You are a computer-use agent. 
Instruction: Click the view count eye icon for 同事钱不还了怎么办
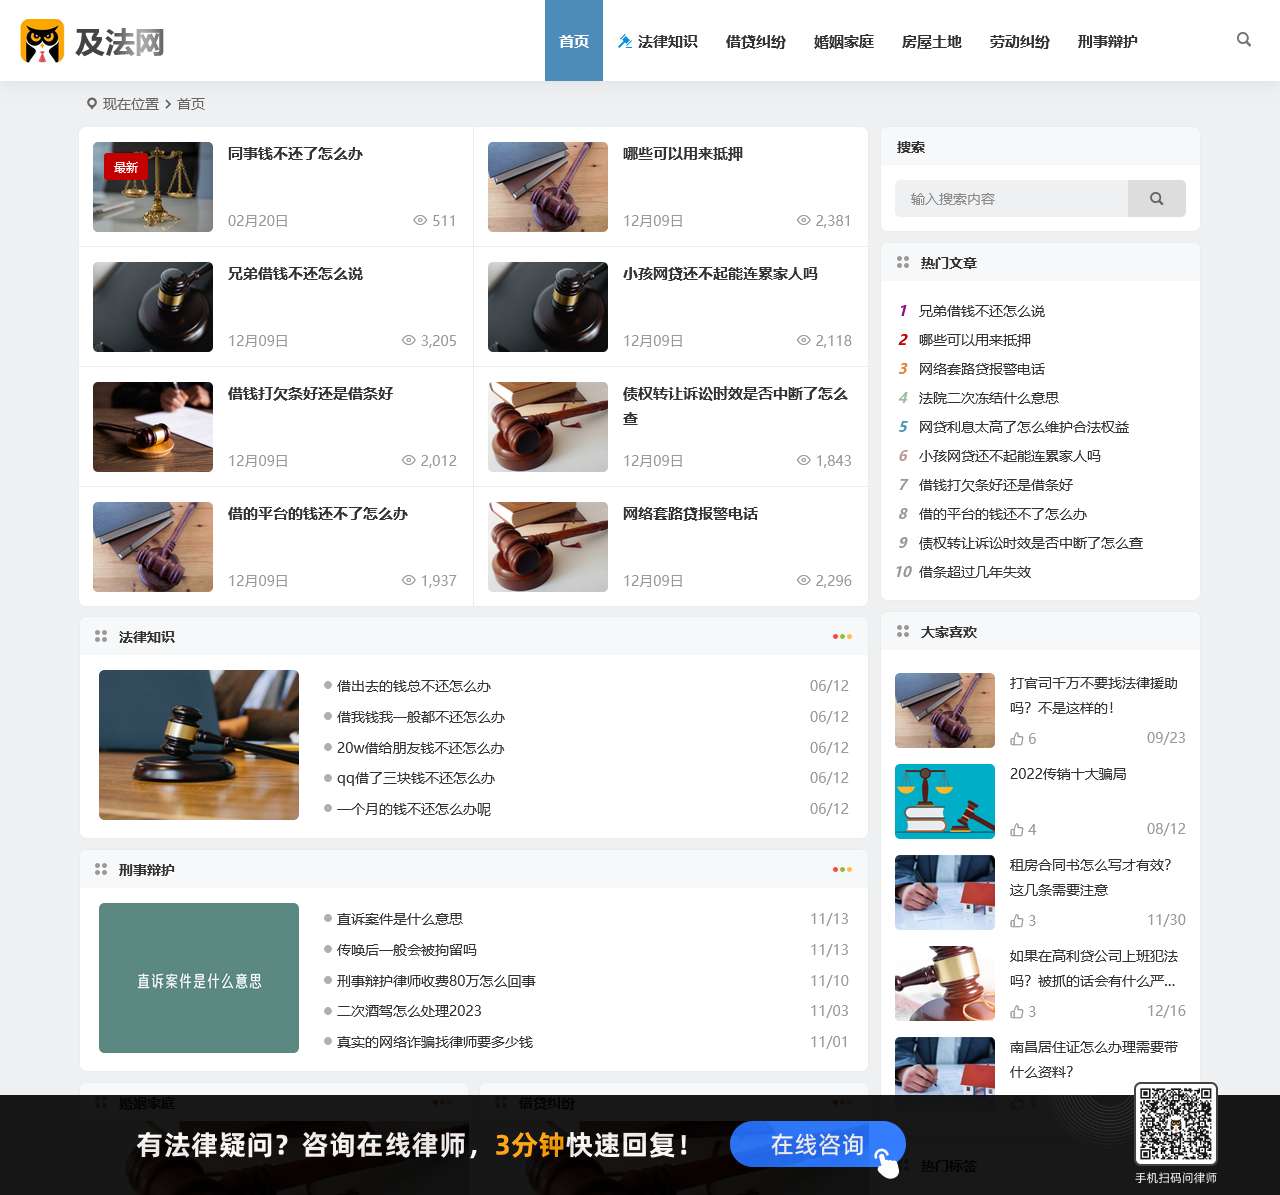tap(420, 221)
